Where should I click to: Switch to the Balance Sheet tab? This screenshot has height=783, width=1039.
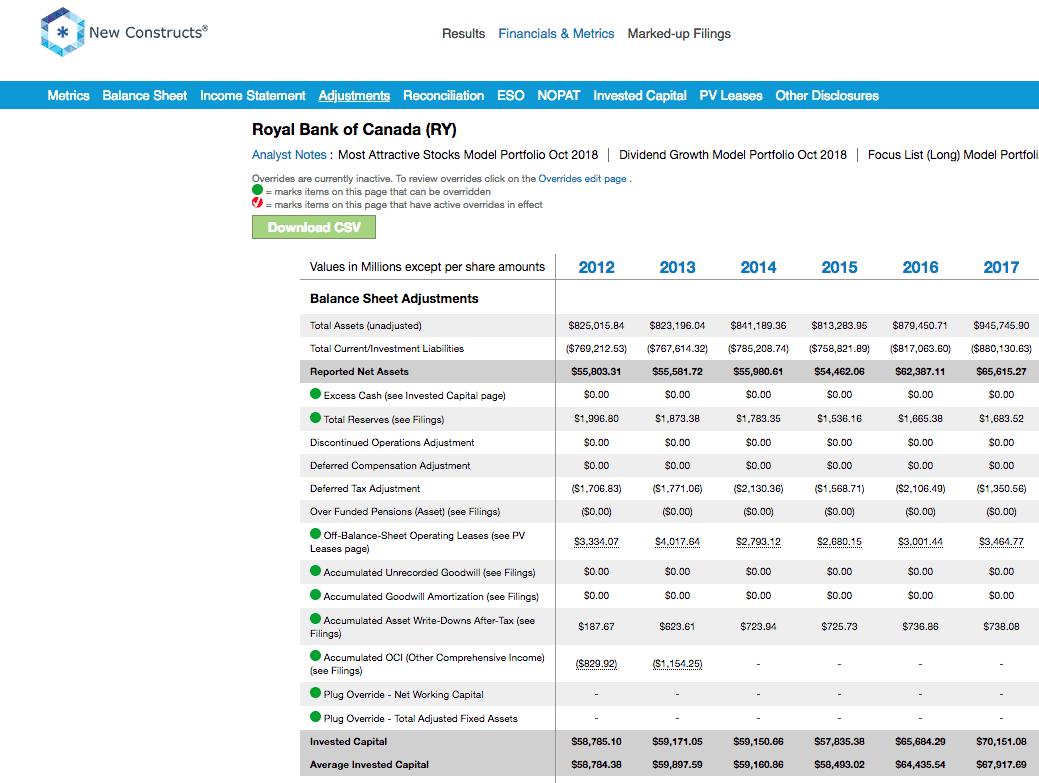point(144,95)
